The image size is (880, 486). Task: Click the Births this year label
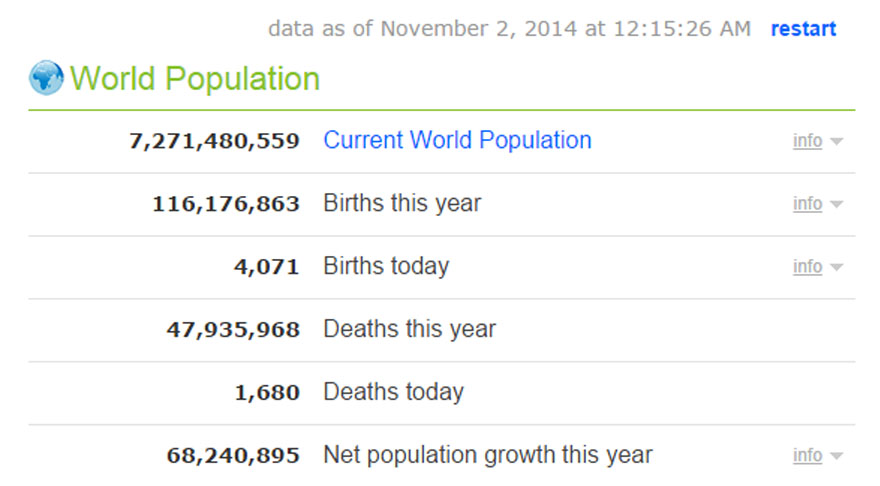(x=402, y=203)
